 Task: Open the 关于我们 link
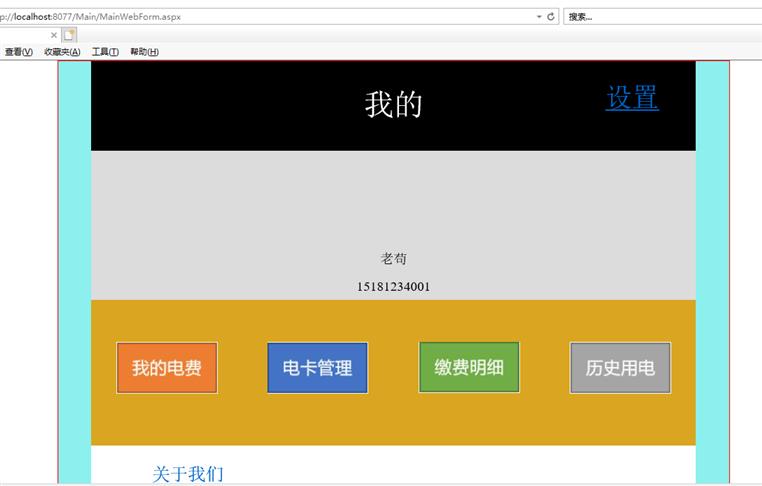coord(188,474)
